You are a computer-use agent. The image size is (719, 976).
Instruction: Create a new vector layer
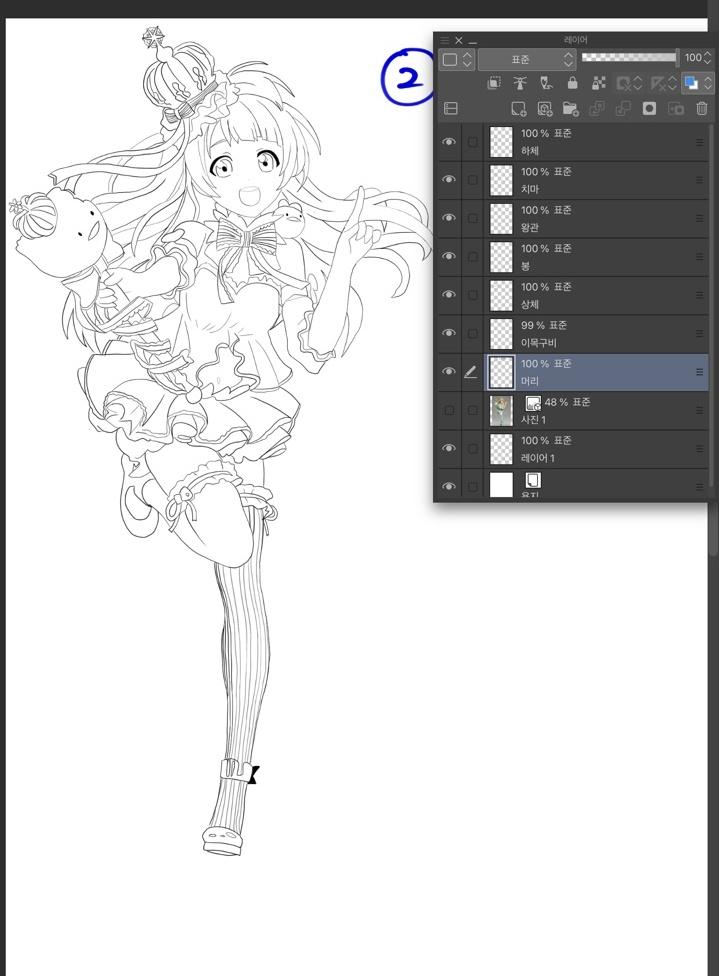545,109
